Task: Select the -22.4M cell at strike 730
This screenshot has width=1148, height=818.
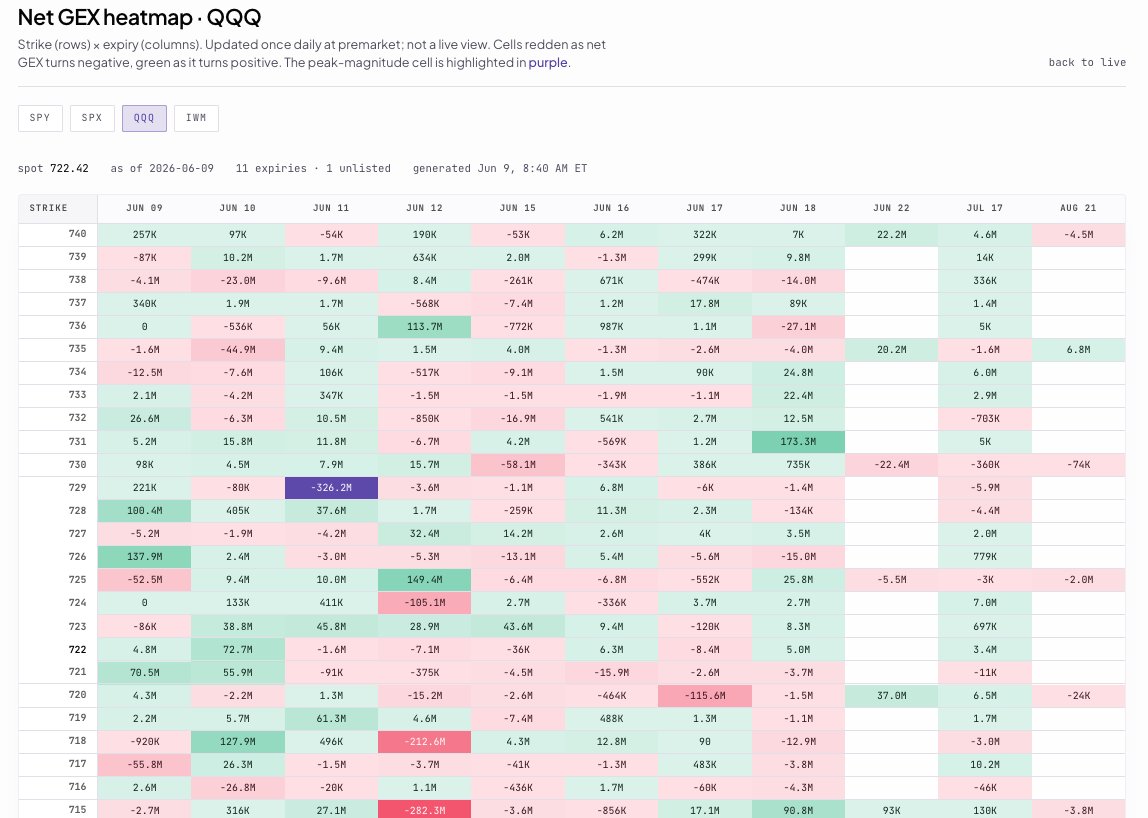Action: [x=892, y=464]
